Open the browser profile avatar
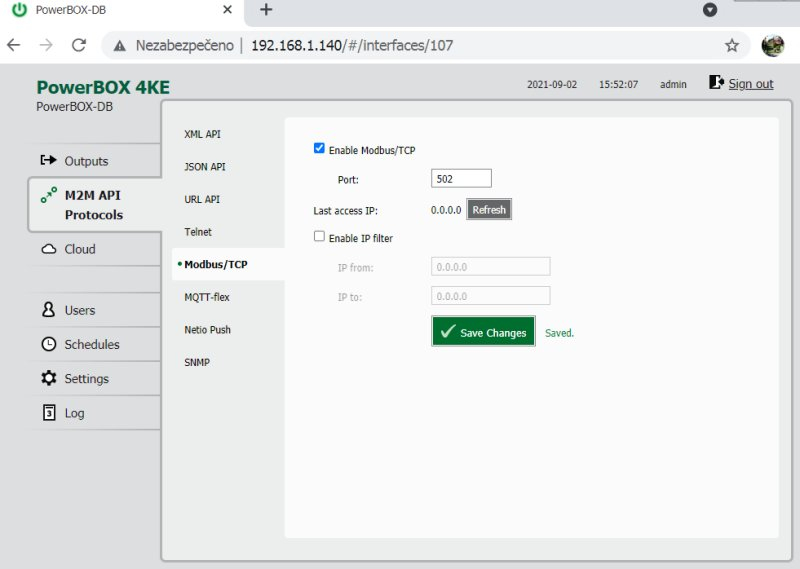800x569 pixels. pos(772,45)
